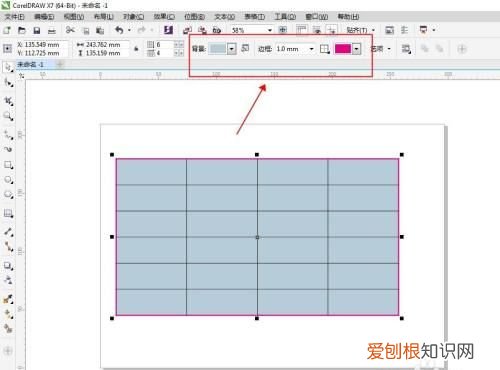Image resolution: width=500 pixels, height=370 pixels.
Task: Open the 帮助(H) menu
Action: tap(348, 16)
